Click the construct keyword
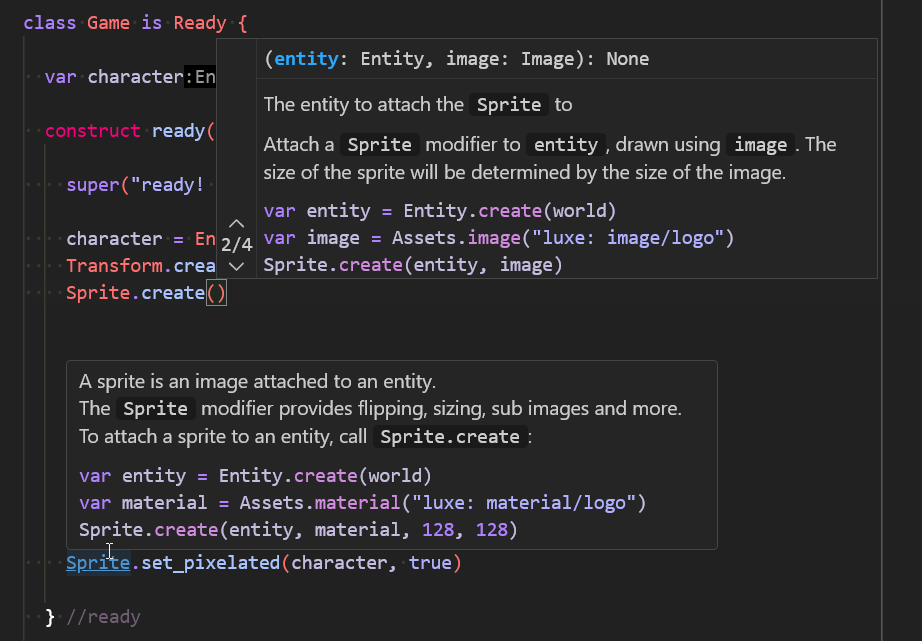The width and height of the screenshot is (922, 641). [x=93, y=131]
